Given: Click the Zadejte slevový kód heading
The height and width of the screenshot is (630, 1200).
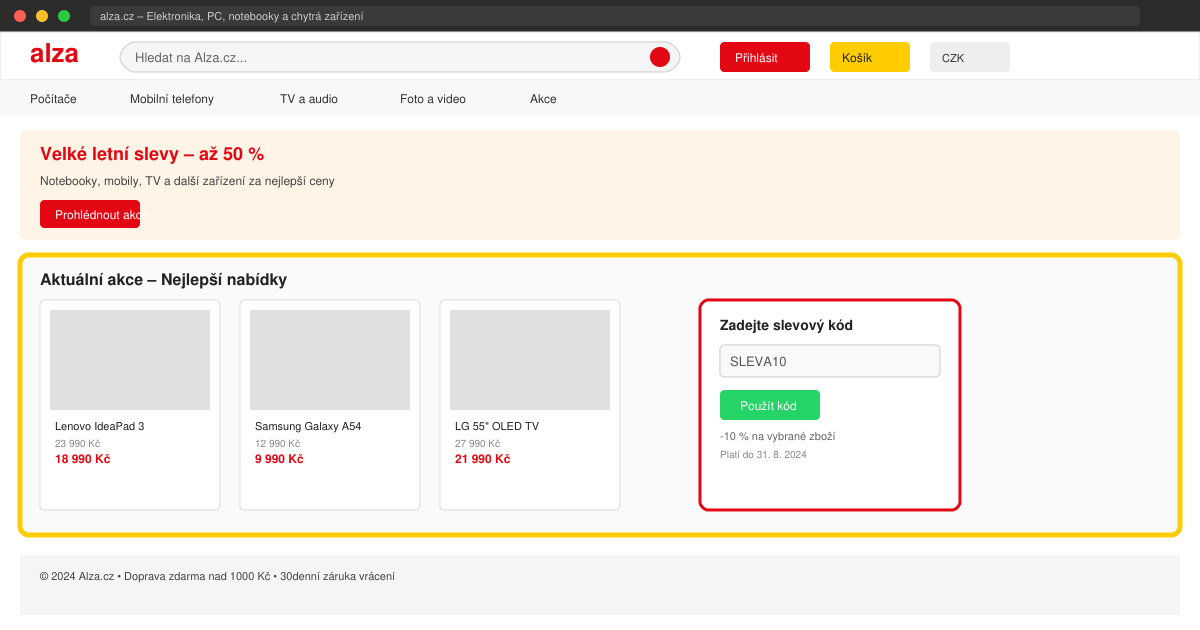Looking at the screenshot, I should click(786, 325).
